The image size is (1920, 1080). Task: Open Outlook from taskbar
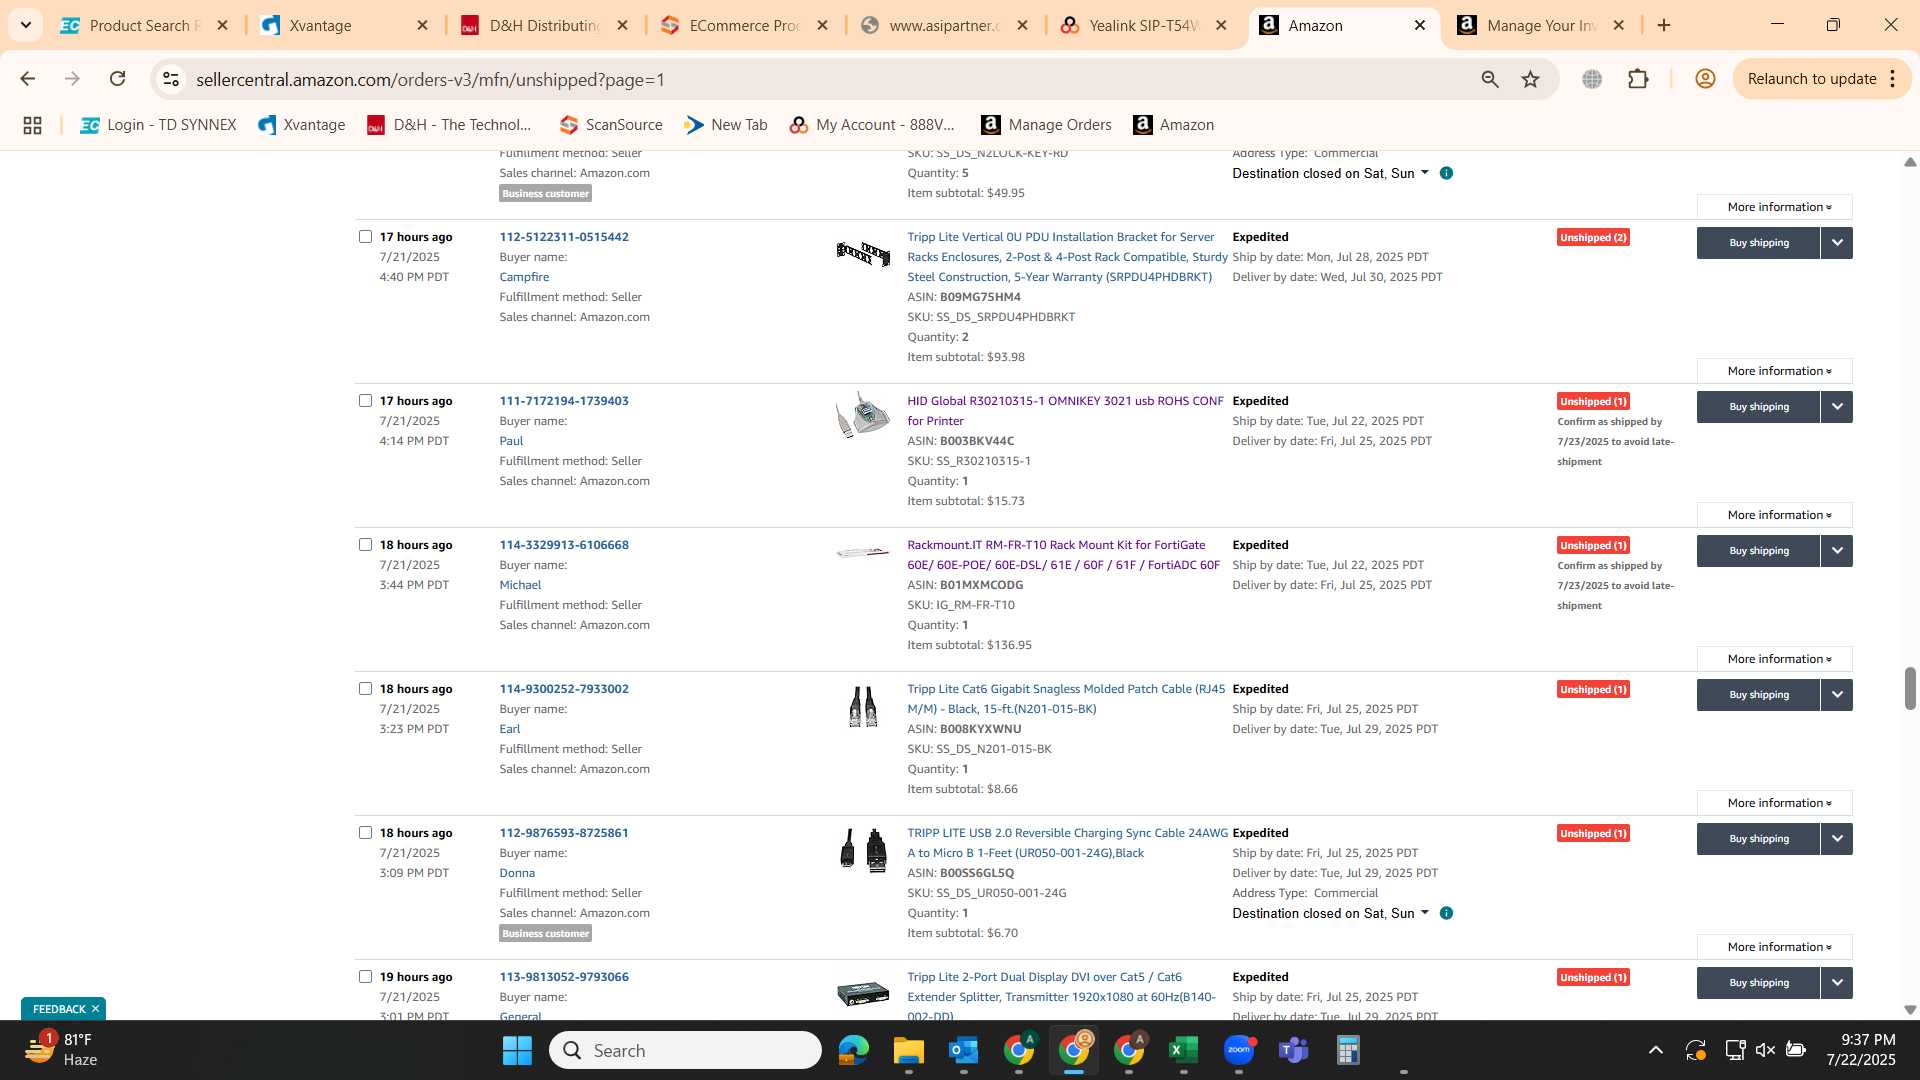963,1050
